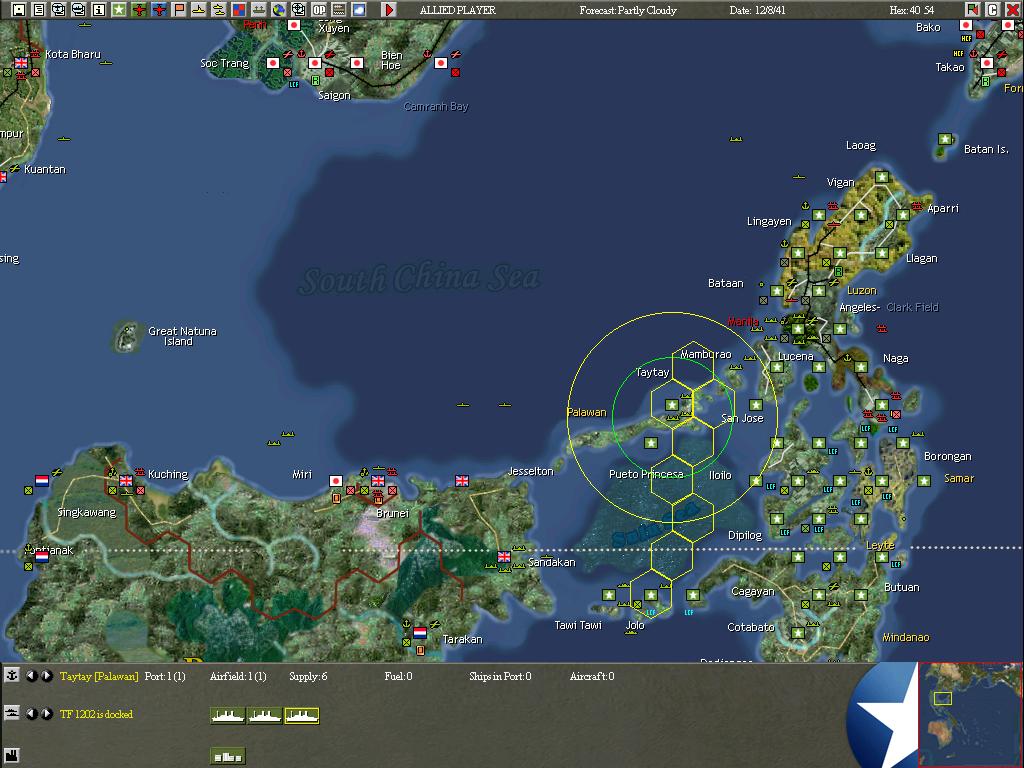Click Japanese flag at Takao
1024x768 pixels.
tap(987, 63)
